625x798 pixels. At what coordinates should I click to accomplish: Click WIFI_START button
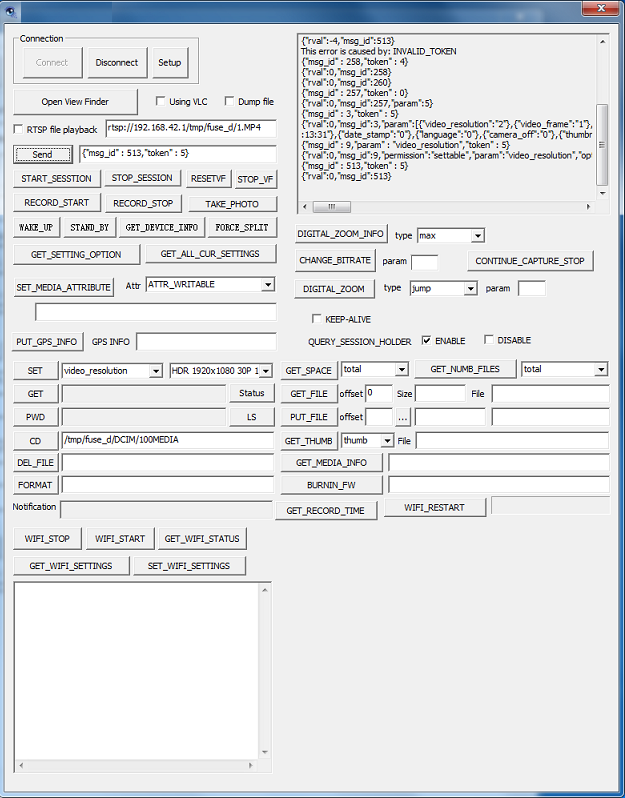[120, 539]
